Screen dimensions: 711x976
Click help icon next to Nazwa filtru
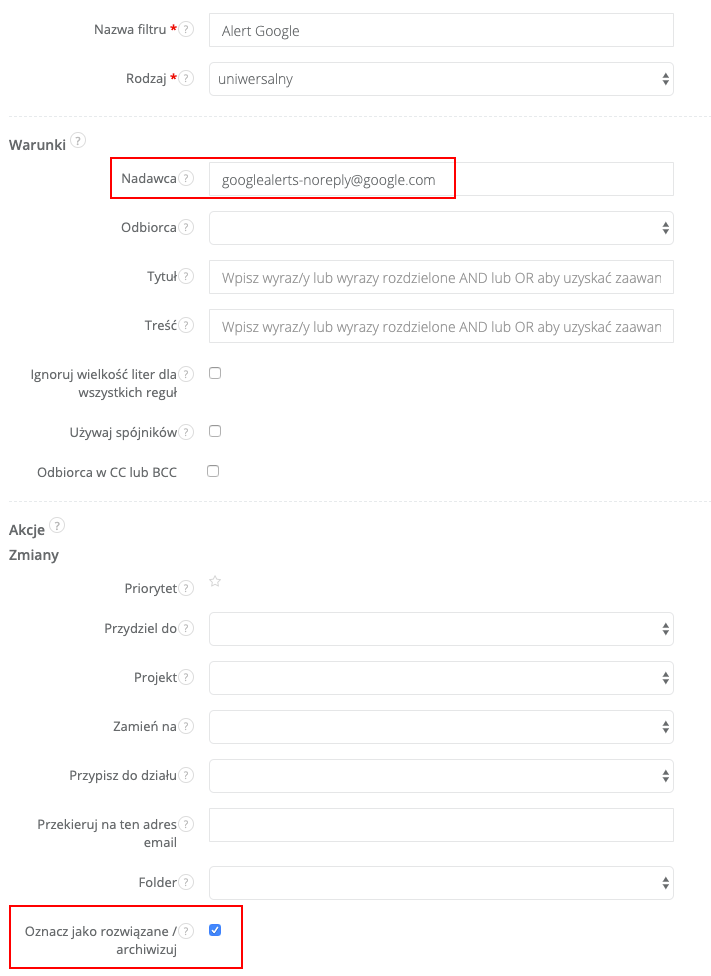pyautogui.click(x=187, y=30)
